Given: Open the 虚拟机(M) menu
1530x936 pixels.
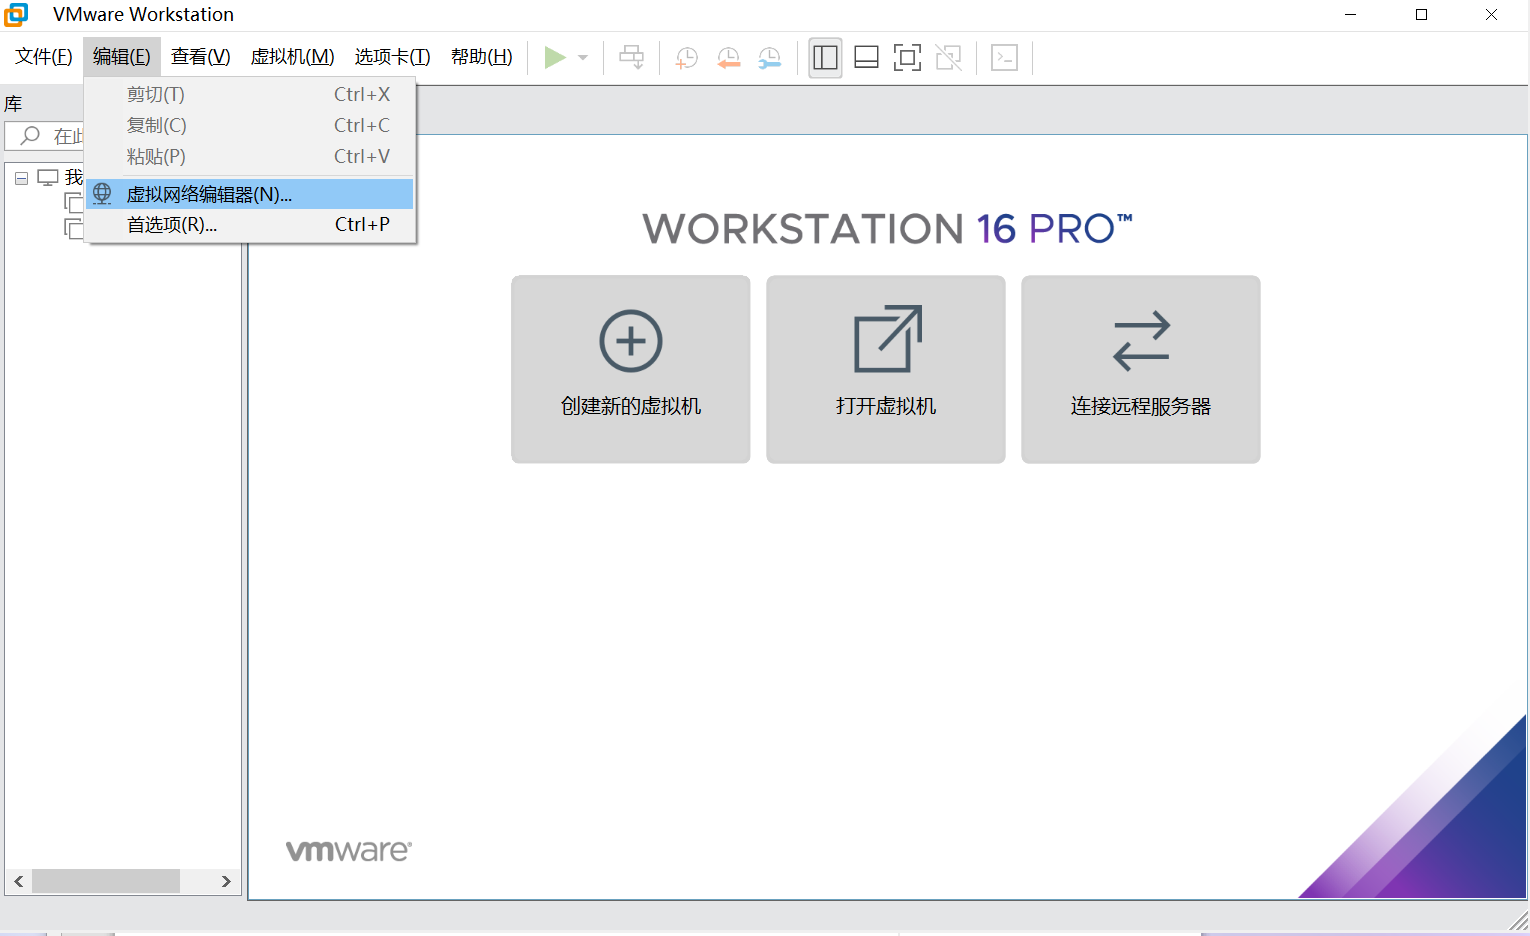Looking at the screenshot, I should (292, 57).
